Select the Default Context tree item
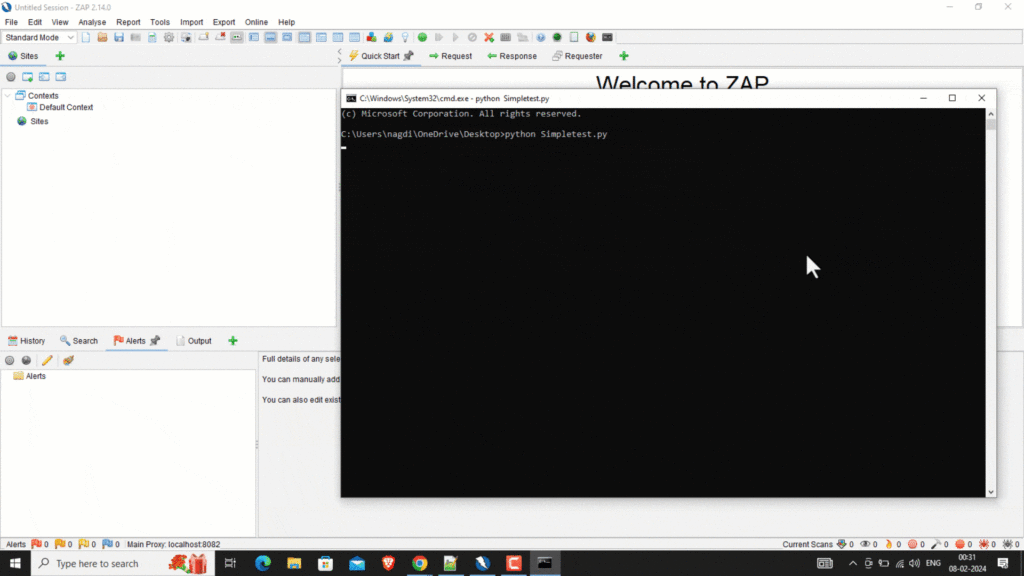This screenshot has height=576, width=1024. 60,107
